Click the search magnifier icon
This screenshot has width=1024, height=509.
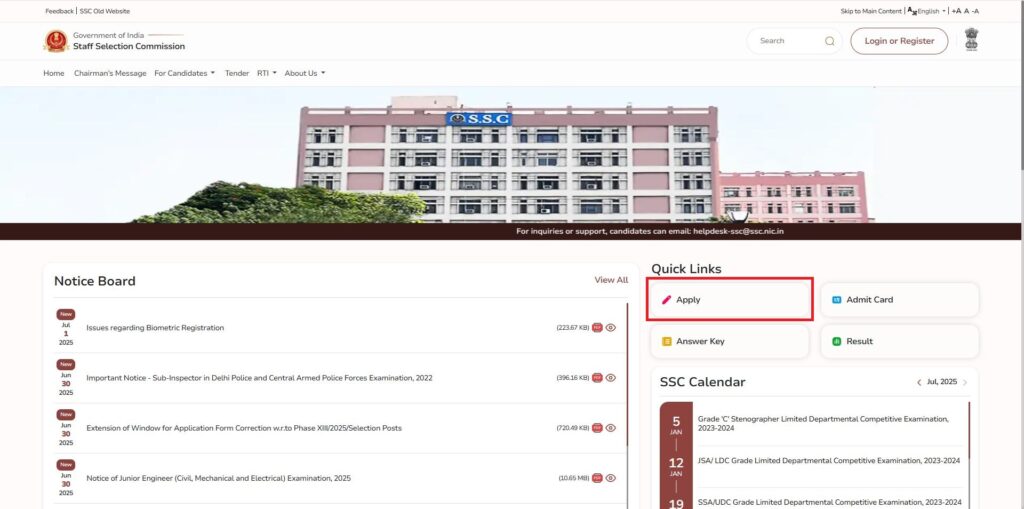[829, 41]
